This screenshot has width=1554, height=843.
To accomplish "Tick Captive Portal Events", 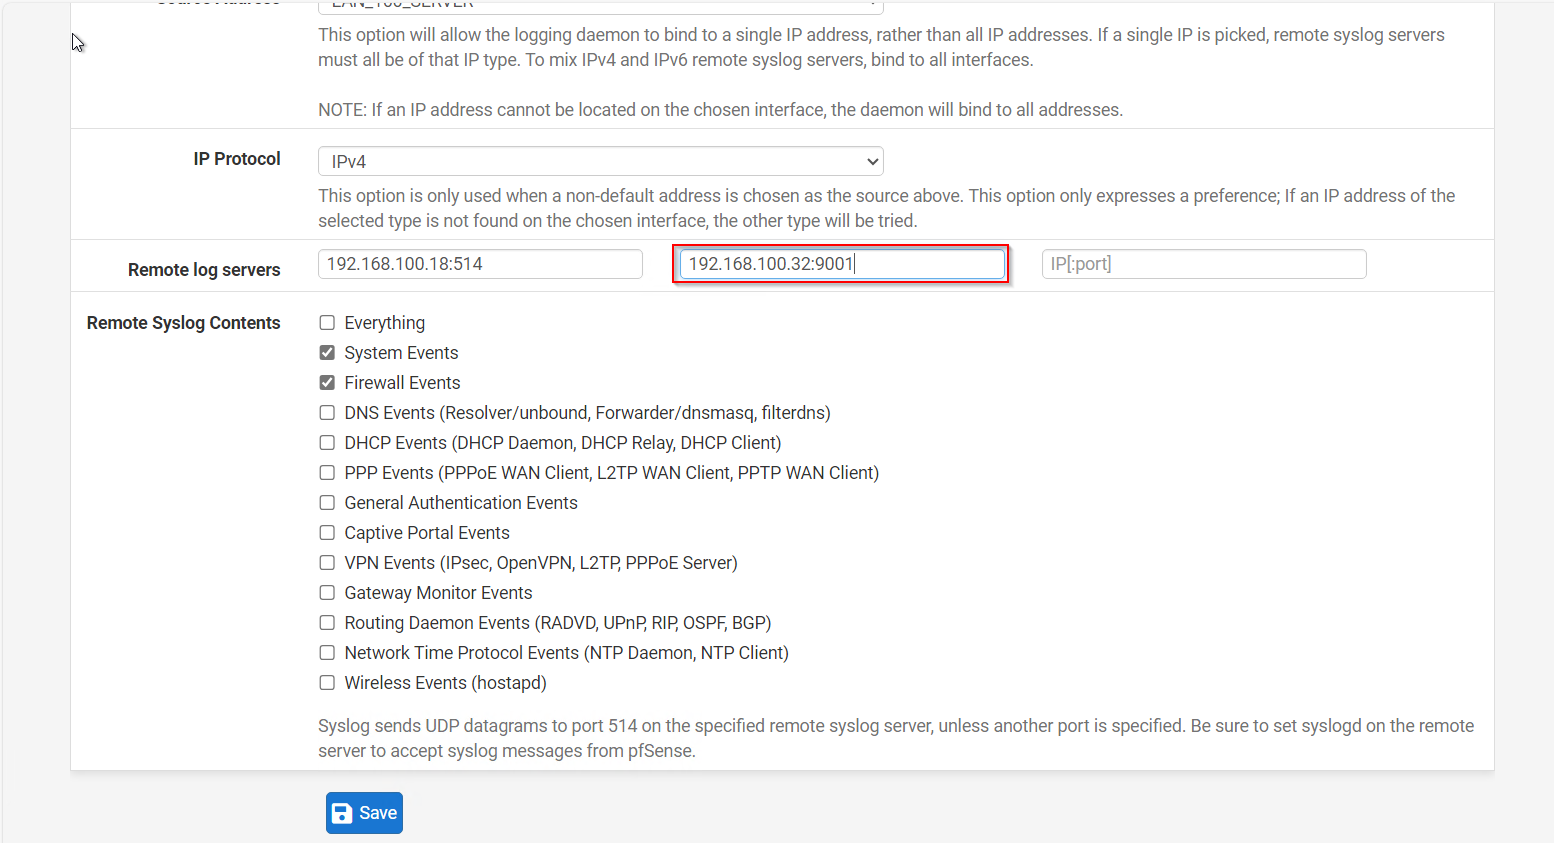I will (x=327, y=533).
